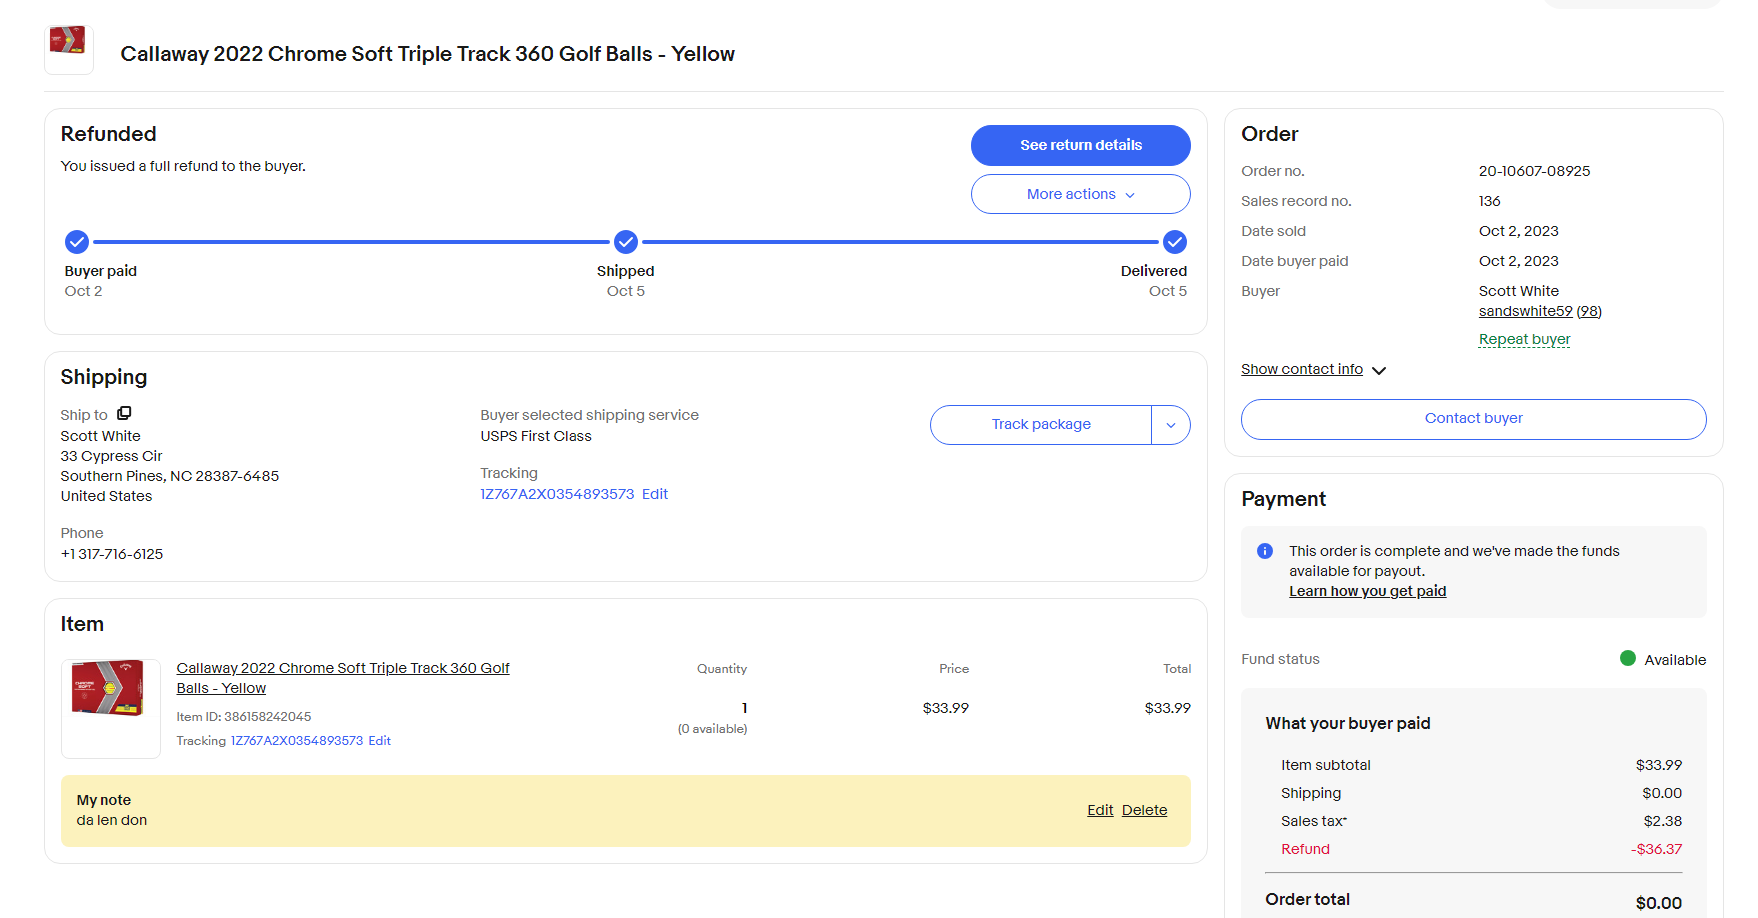Click the What your buyer paid heading

click(x=1347, y=723)
